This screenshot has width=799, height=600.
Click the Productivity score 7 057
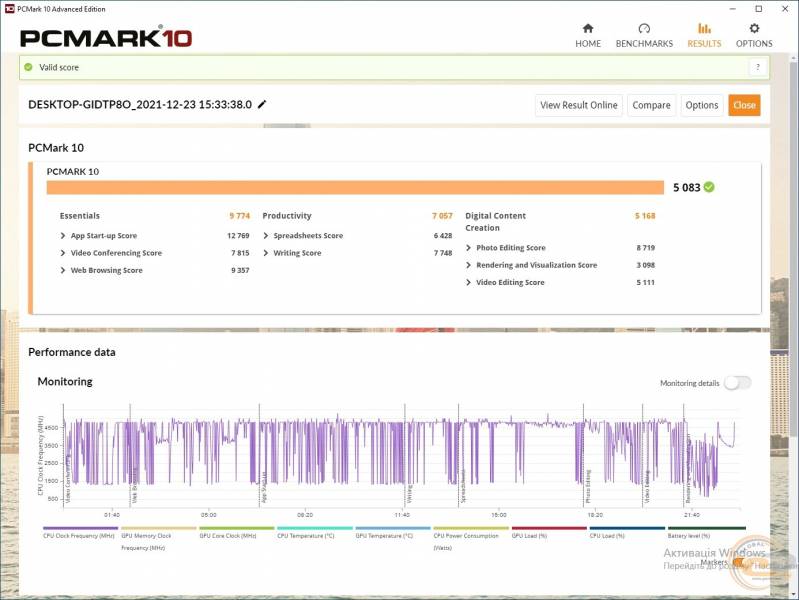[442, 216]
